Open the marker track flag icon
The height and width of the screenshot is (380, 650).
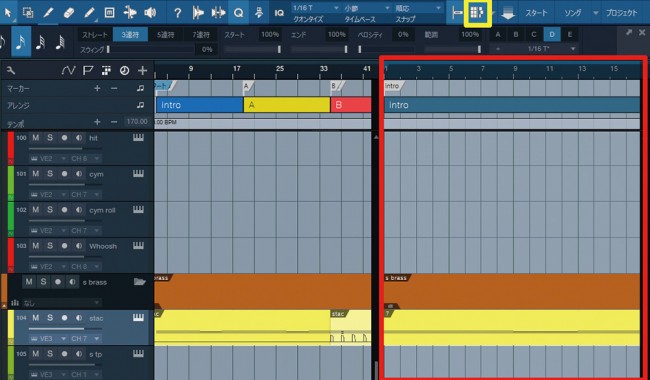tap(88, 70)
